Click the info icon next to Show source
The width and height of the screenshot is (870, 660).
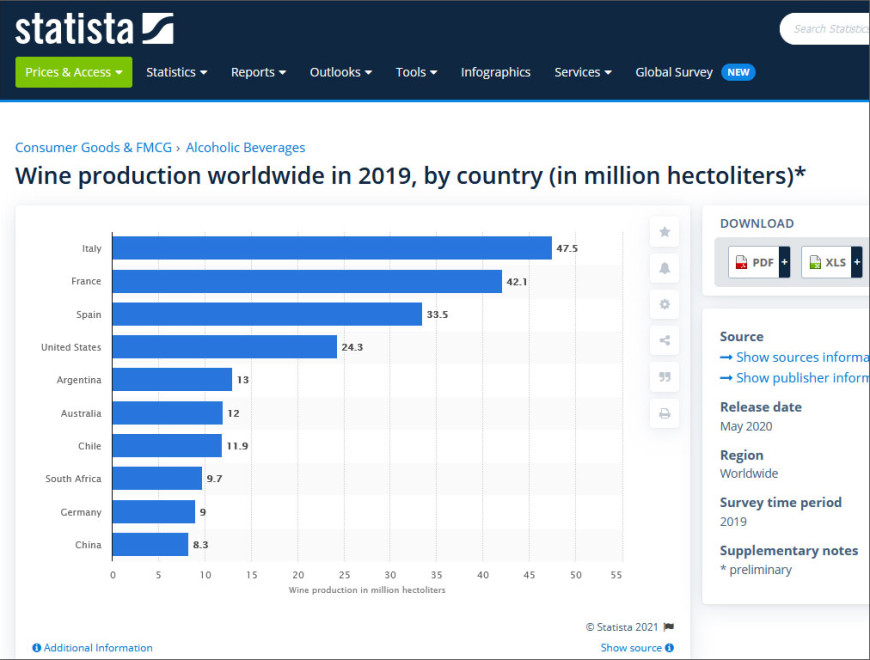click(669, 648)
